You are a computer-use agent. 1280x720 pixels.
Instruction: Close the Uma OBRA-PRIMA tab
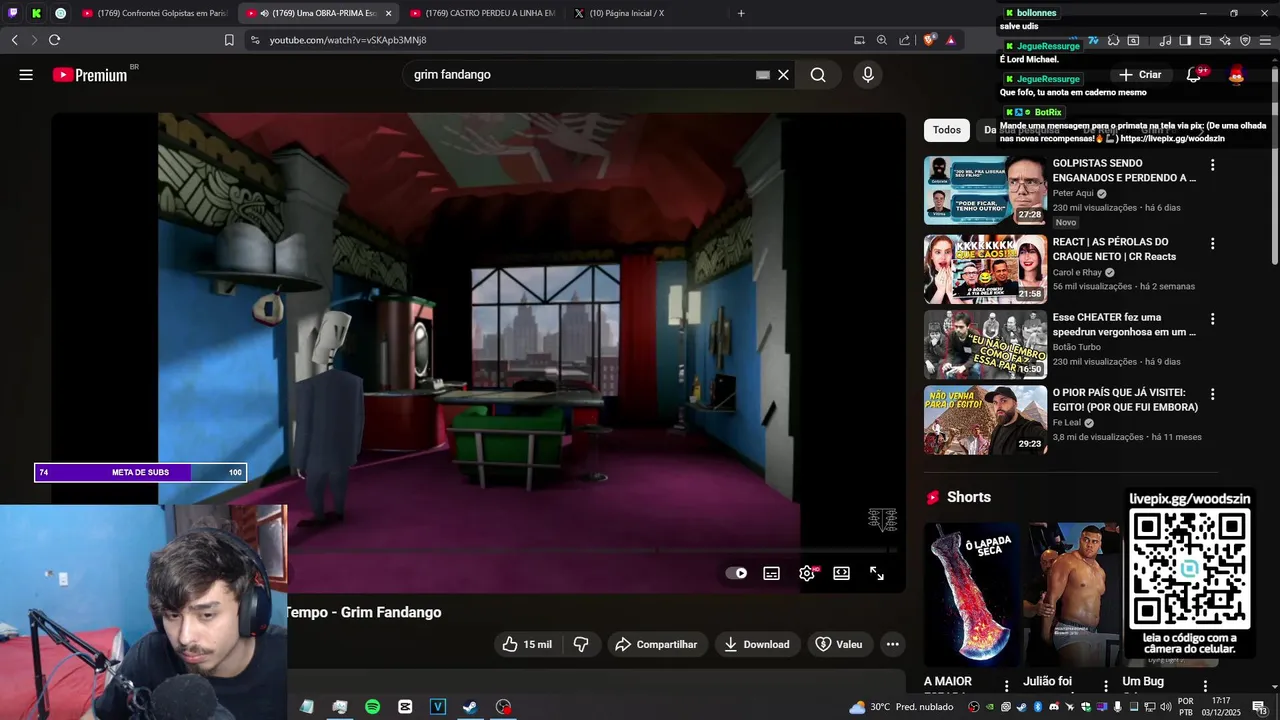tap(388, 13)
